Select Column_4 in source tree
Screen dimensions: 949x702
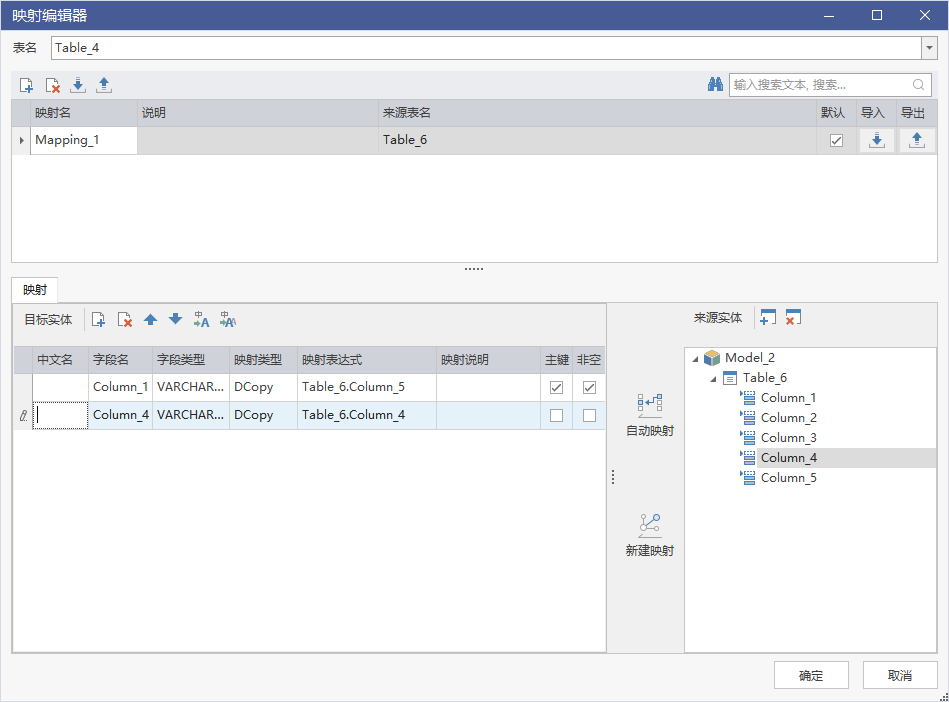pos(788,458)
